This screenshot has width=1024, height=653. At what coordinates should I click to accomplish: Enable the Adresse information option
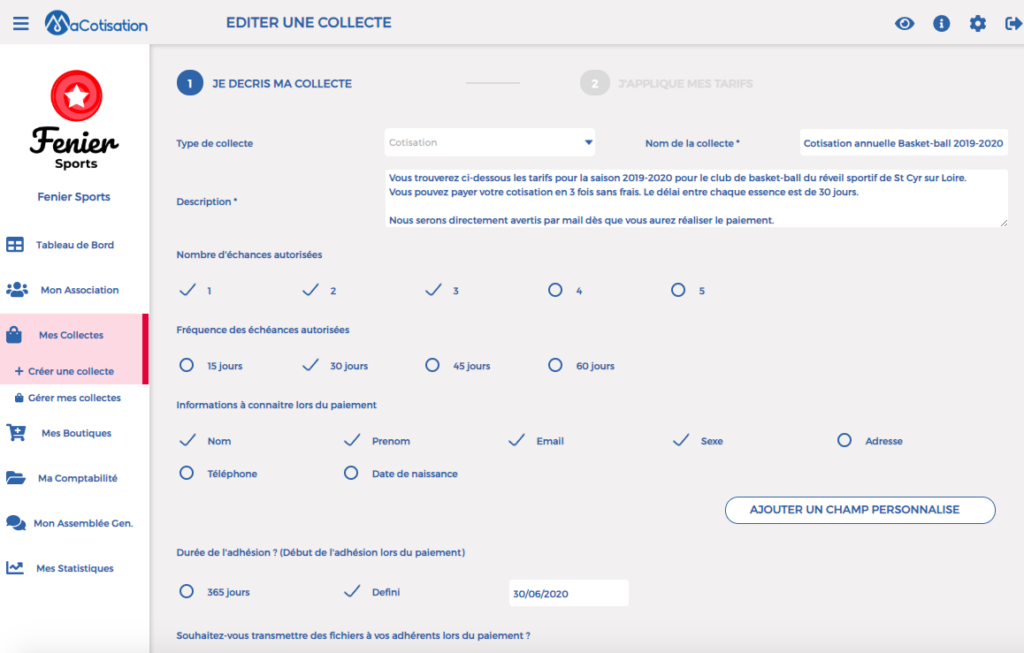pos(844,440)
